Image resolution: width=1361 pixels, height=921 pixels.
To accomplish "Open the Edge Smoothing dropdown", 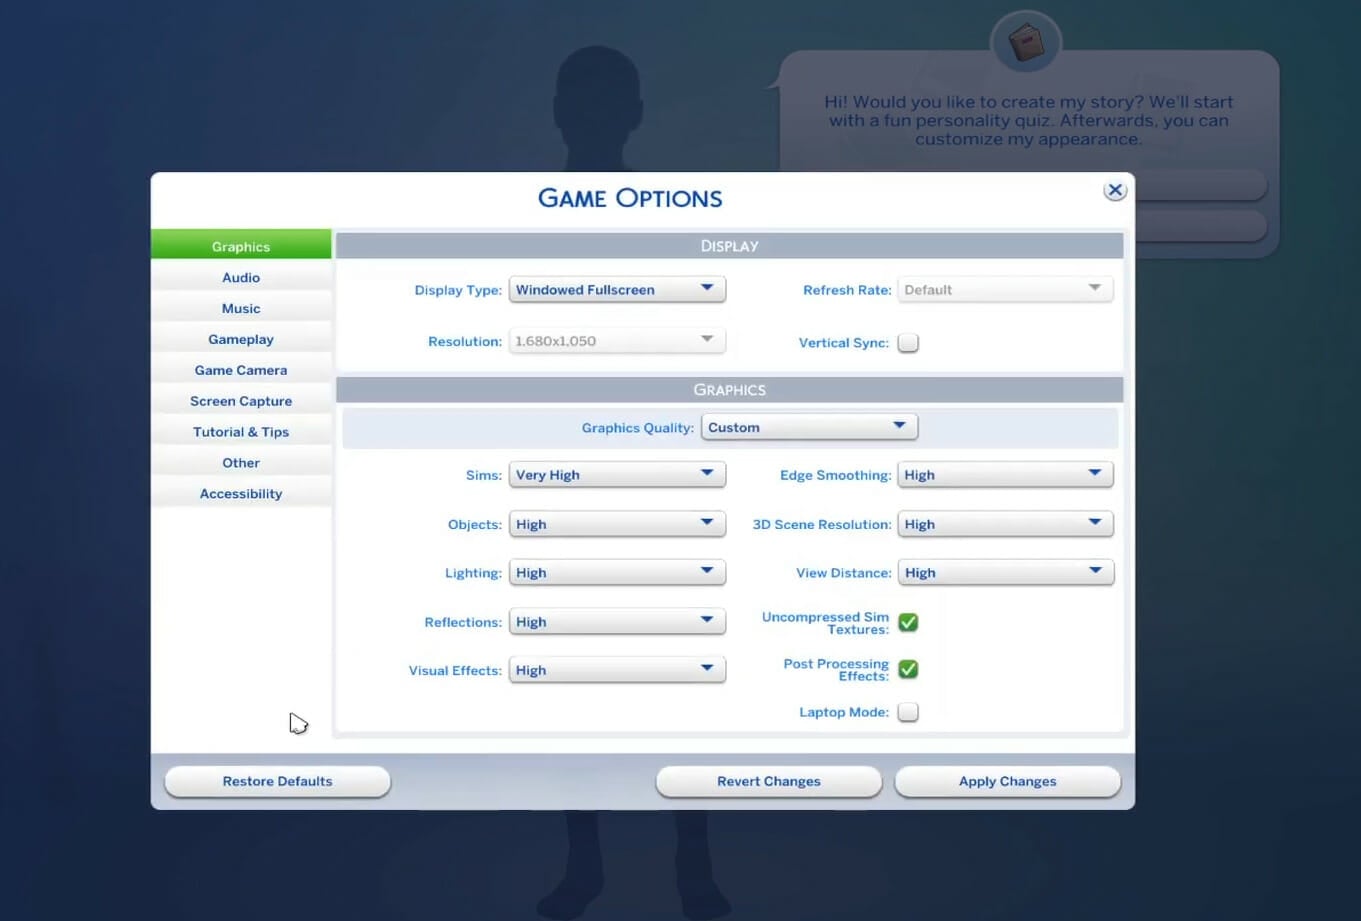I will pos(1004,474).
